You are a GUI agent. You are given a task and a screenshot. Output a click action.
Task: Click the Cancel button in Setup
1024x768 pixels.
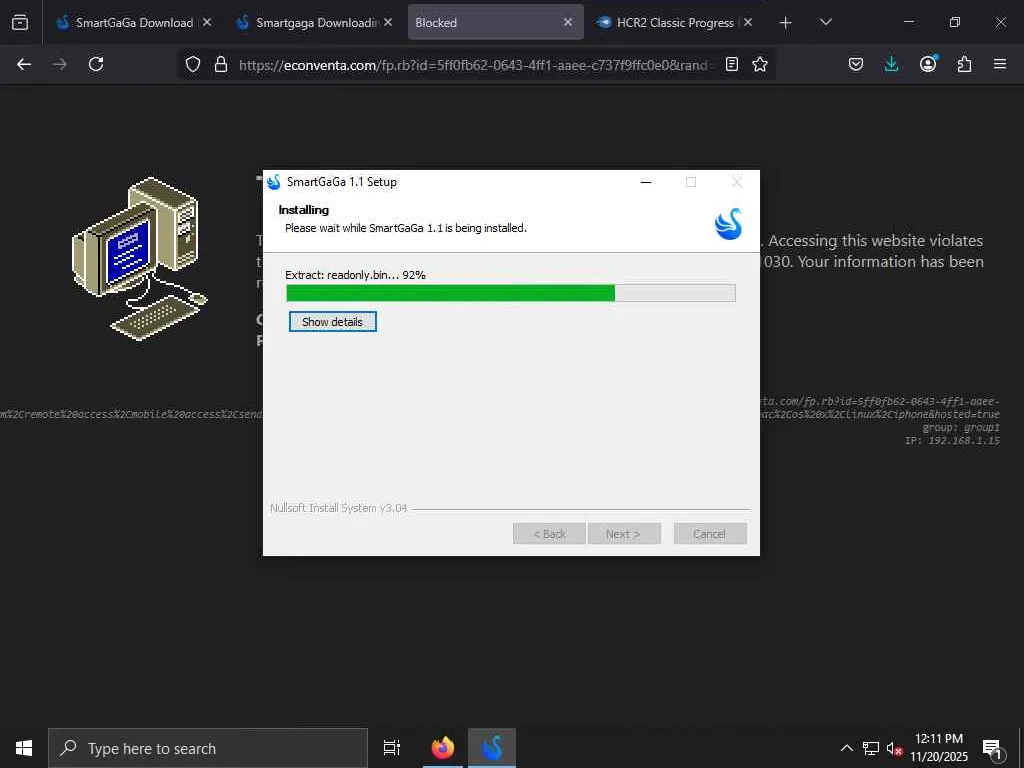[x=710, y=534]
